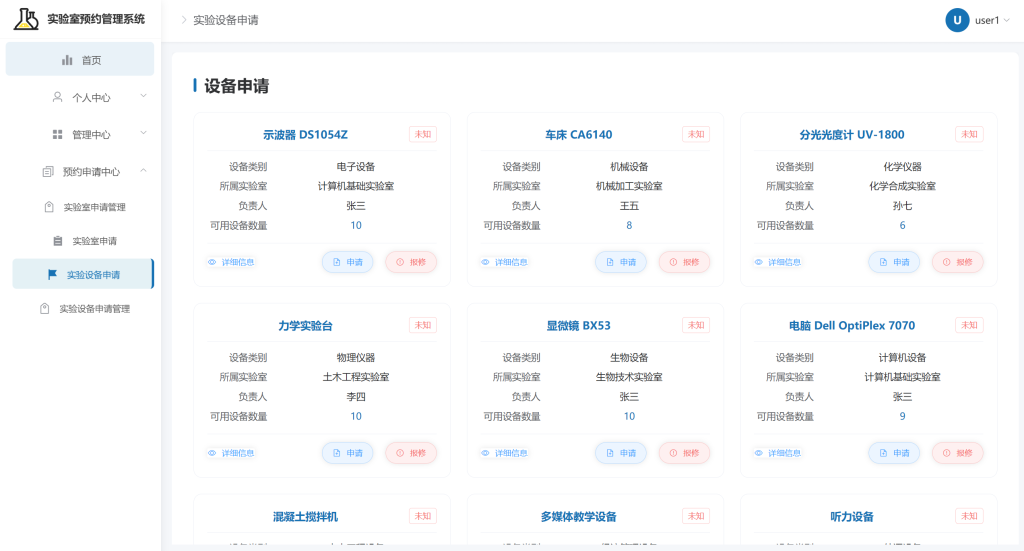
Task: Click the document icon beside 预约申请中心
Action: (48, 171)
